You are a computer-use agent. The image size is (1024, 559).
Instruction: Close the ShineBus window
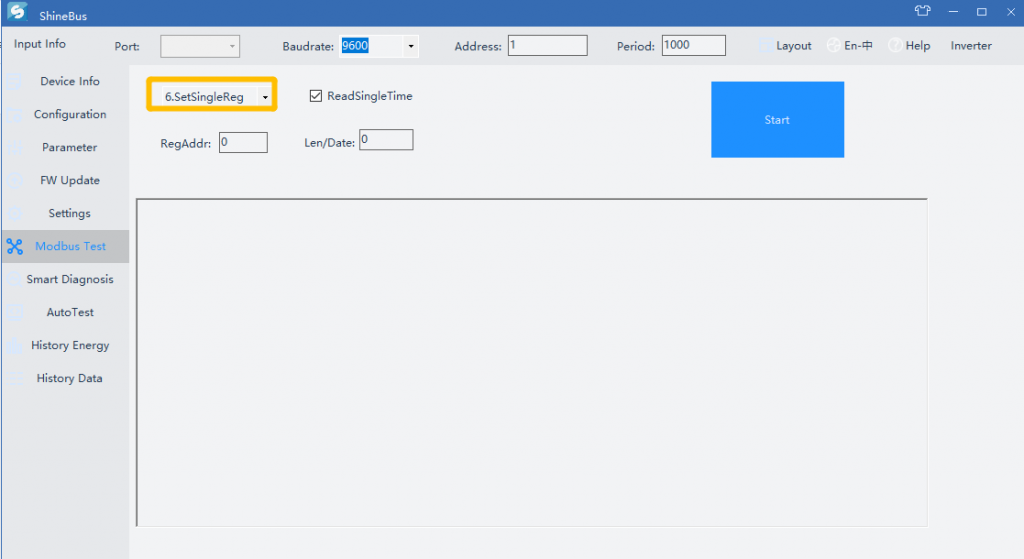pos(1010,12)
